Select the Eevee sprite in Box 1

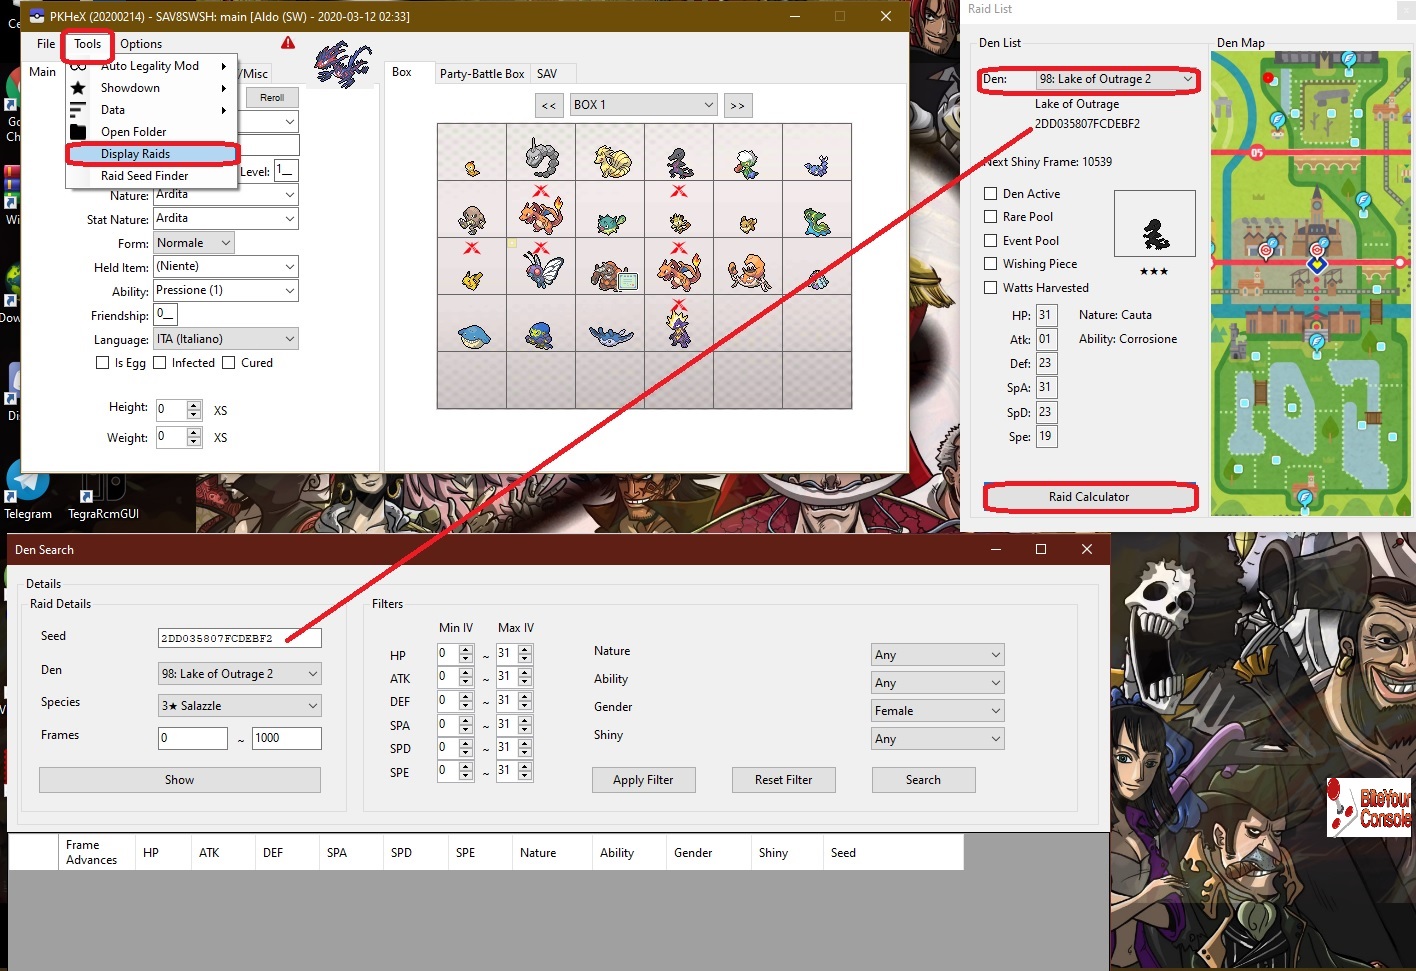click(748, 224)
